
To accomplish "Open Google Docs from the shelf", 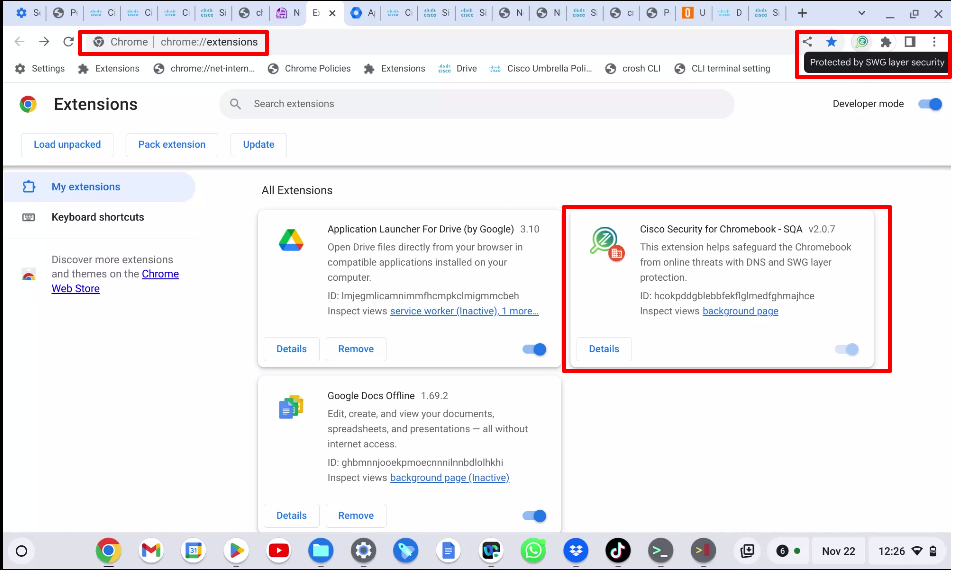I will [x=449, y=551].
